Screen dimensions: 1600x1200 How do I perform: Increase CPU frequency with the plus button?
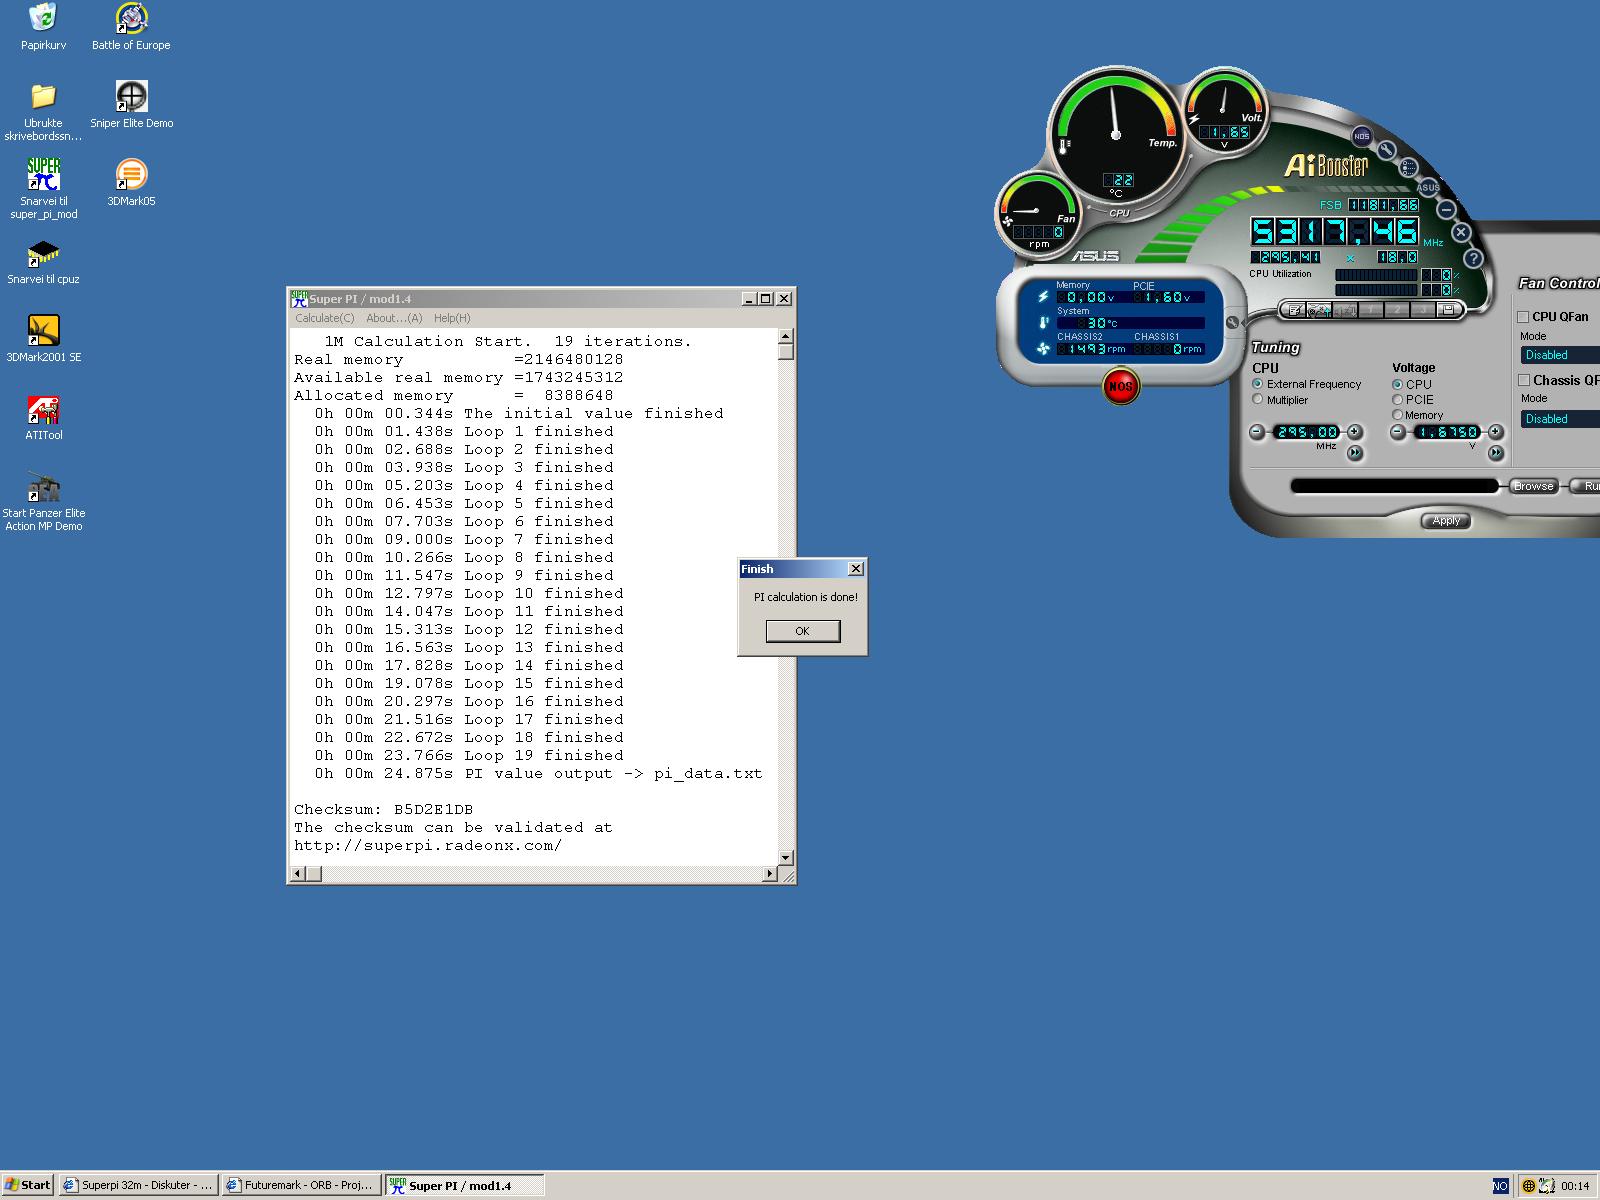click(x=1355, y=432)
